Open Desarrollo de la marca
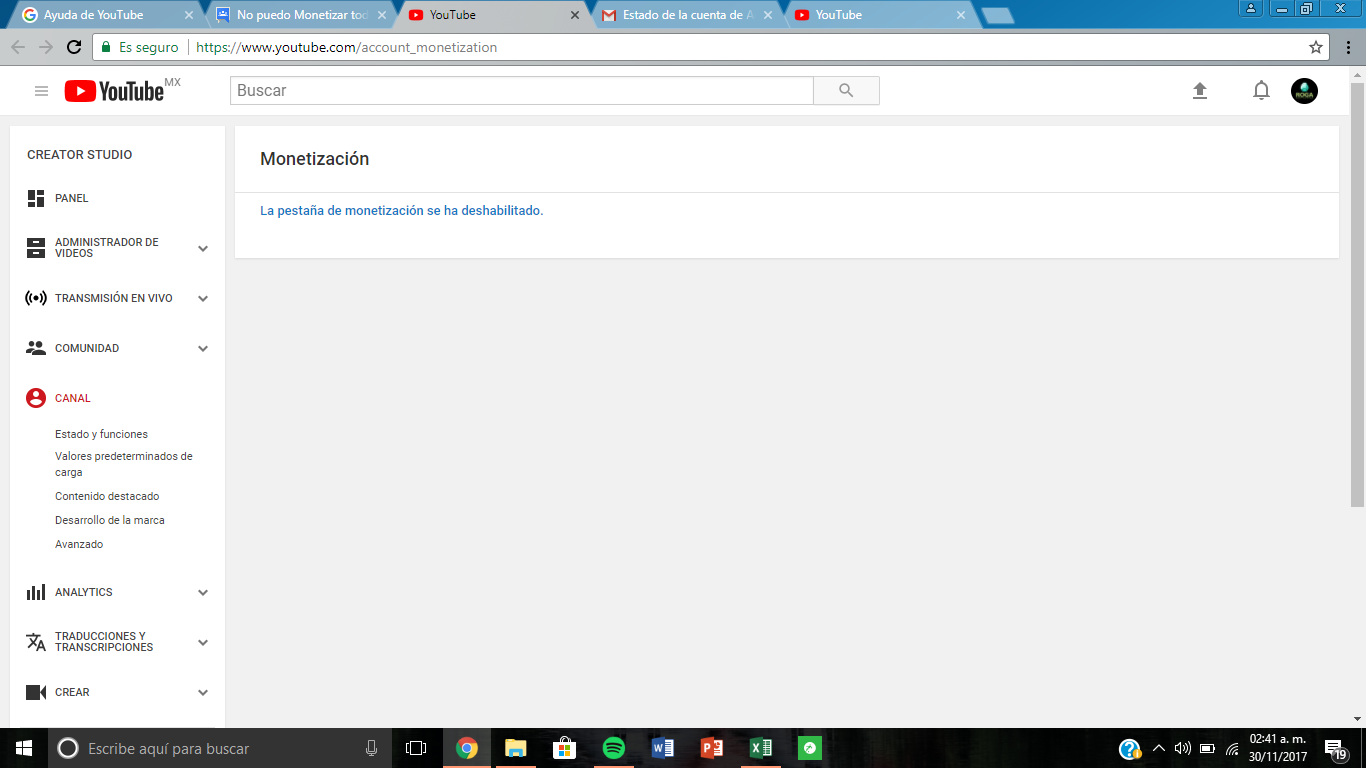Screen dimensions: 1366x768 click(110, 520)
